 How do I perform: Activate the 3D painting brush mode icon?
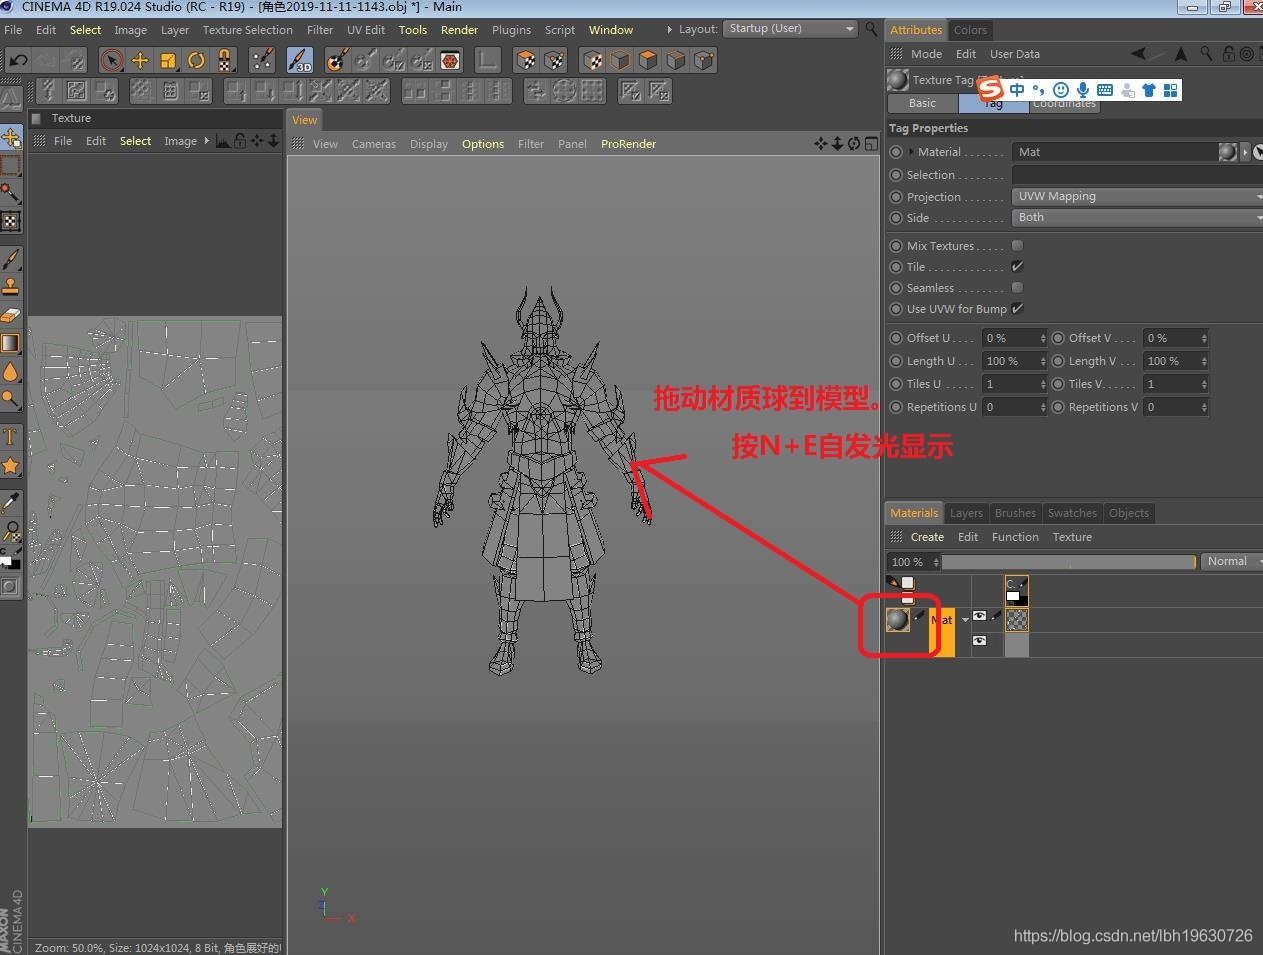299,61
